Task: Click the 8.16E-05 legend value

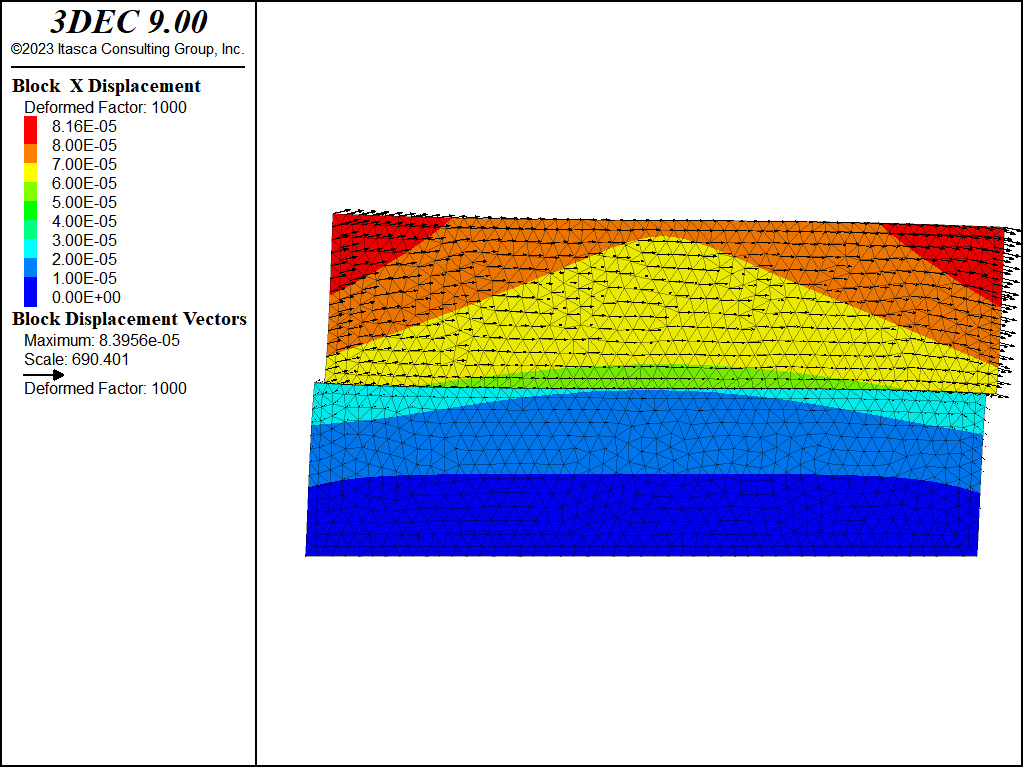Action: (84, 126)
